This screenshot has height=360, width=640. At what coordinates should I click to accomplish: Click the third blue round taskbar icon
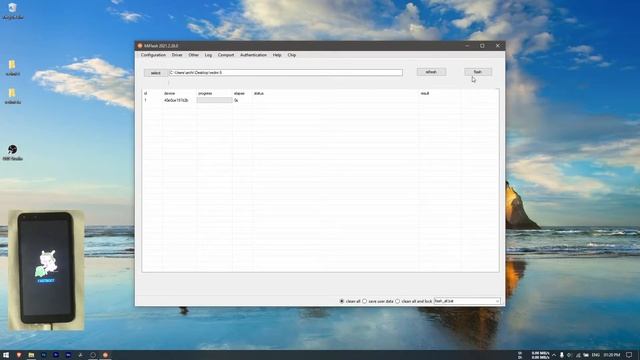pyautogui.click(x=68, y=355)
